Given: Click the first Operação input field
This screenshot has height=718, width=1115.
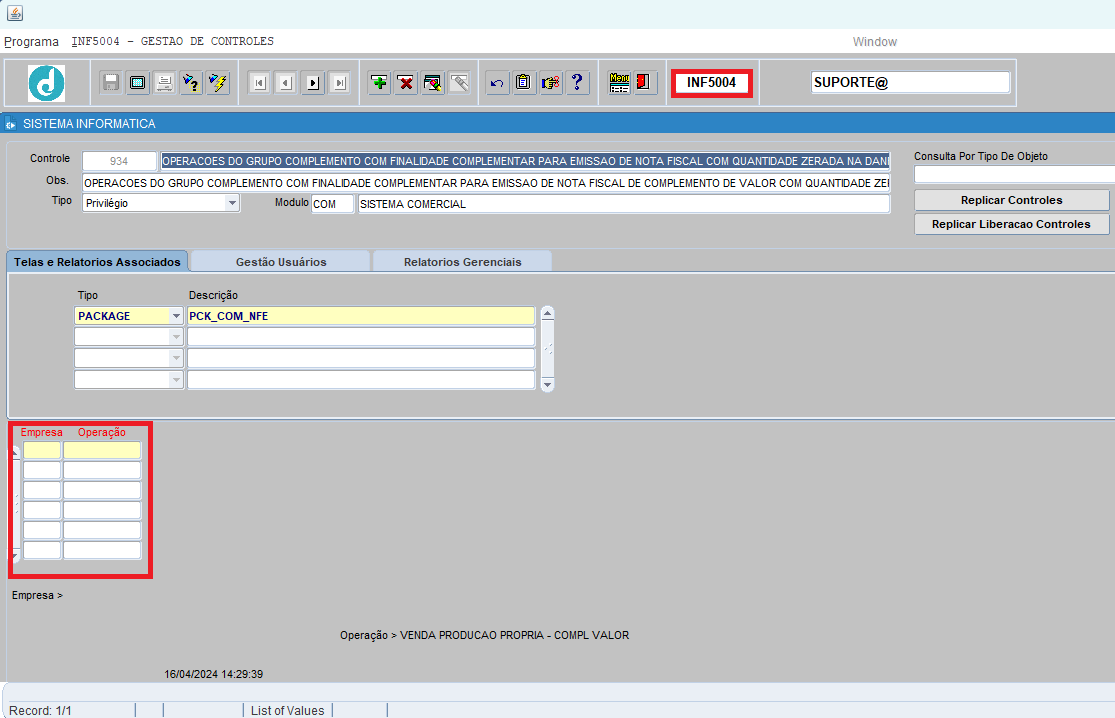Looking at the screenshot, I should [102, 451].
